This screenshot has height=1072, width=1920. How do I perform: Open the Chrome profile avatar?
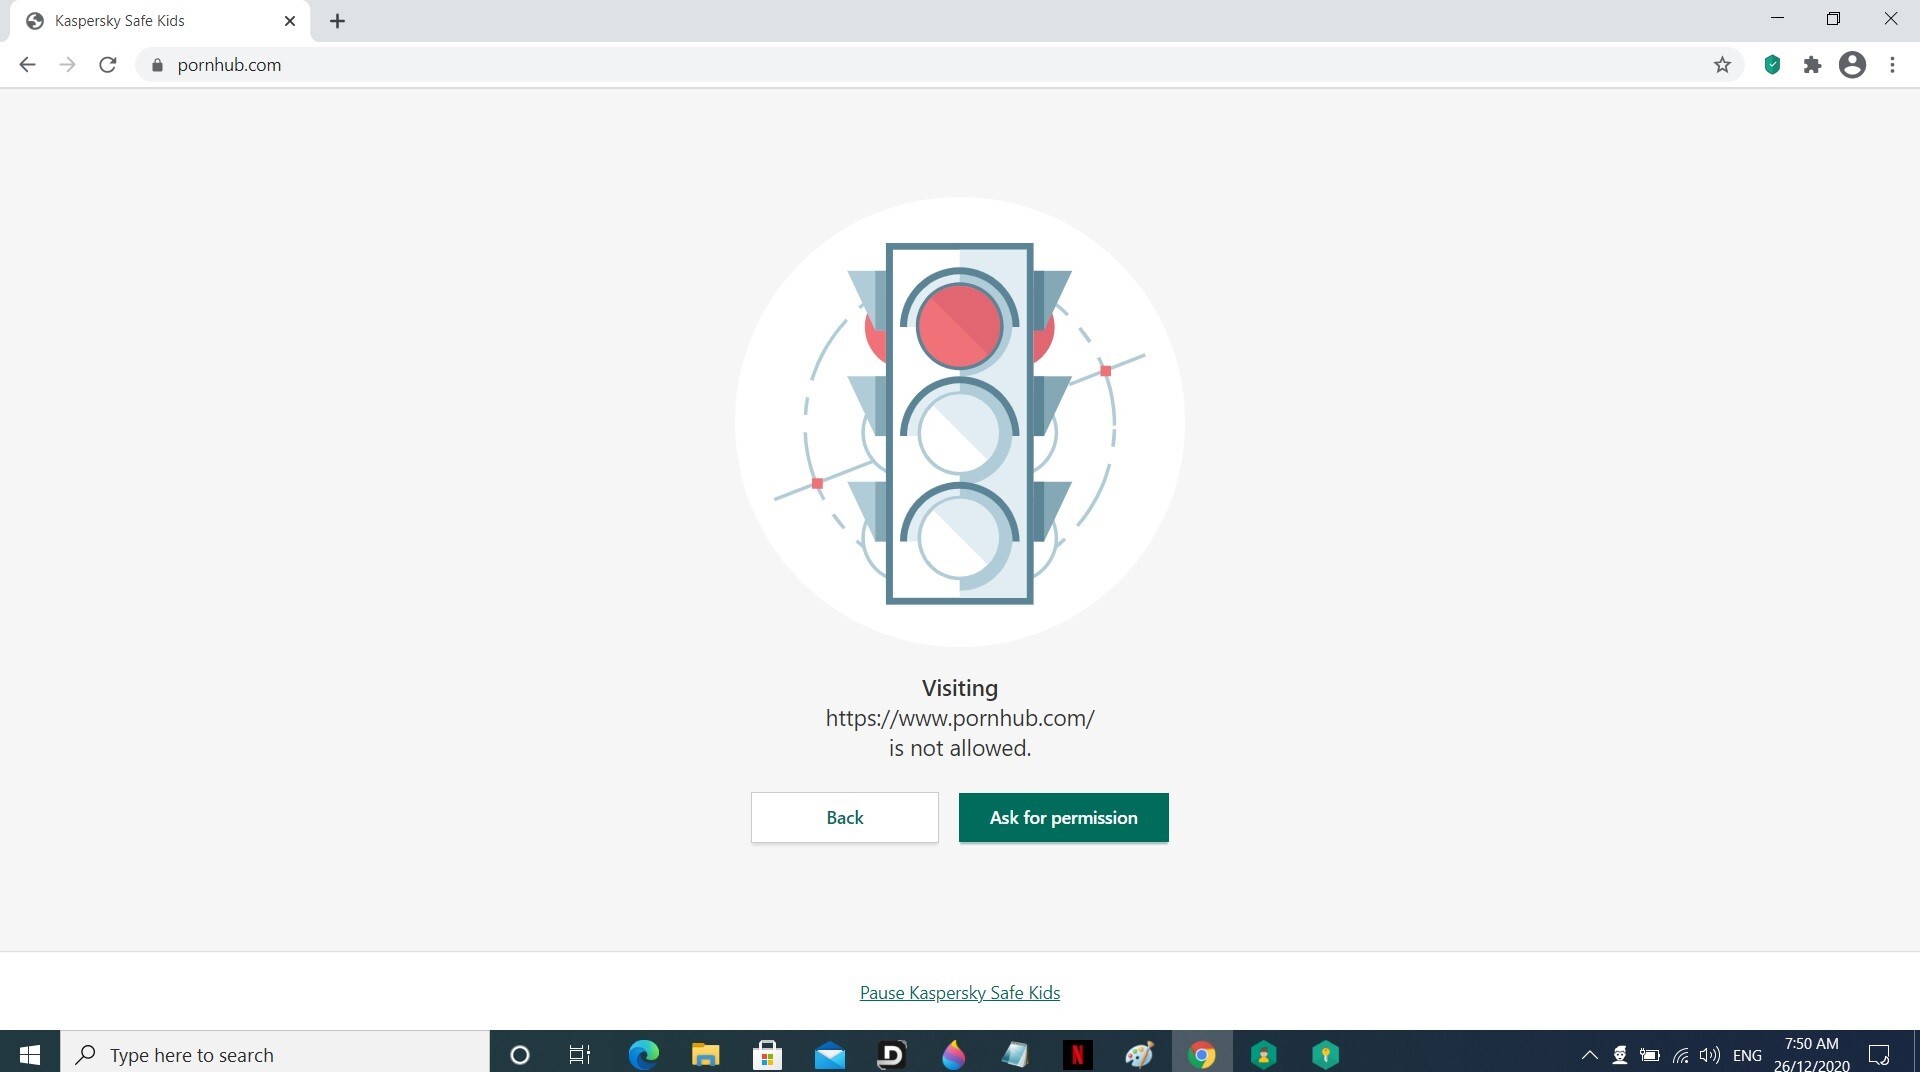click(x=1852, y=65)
